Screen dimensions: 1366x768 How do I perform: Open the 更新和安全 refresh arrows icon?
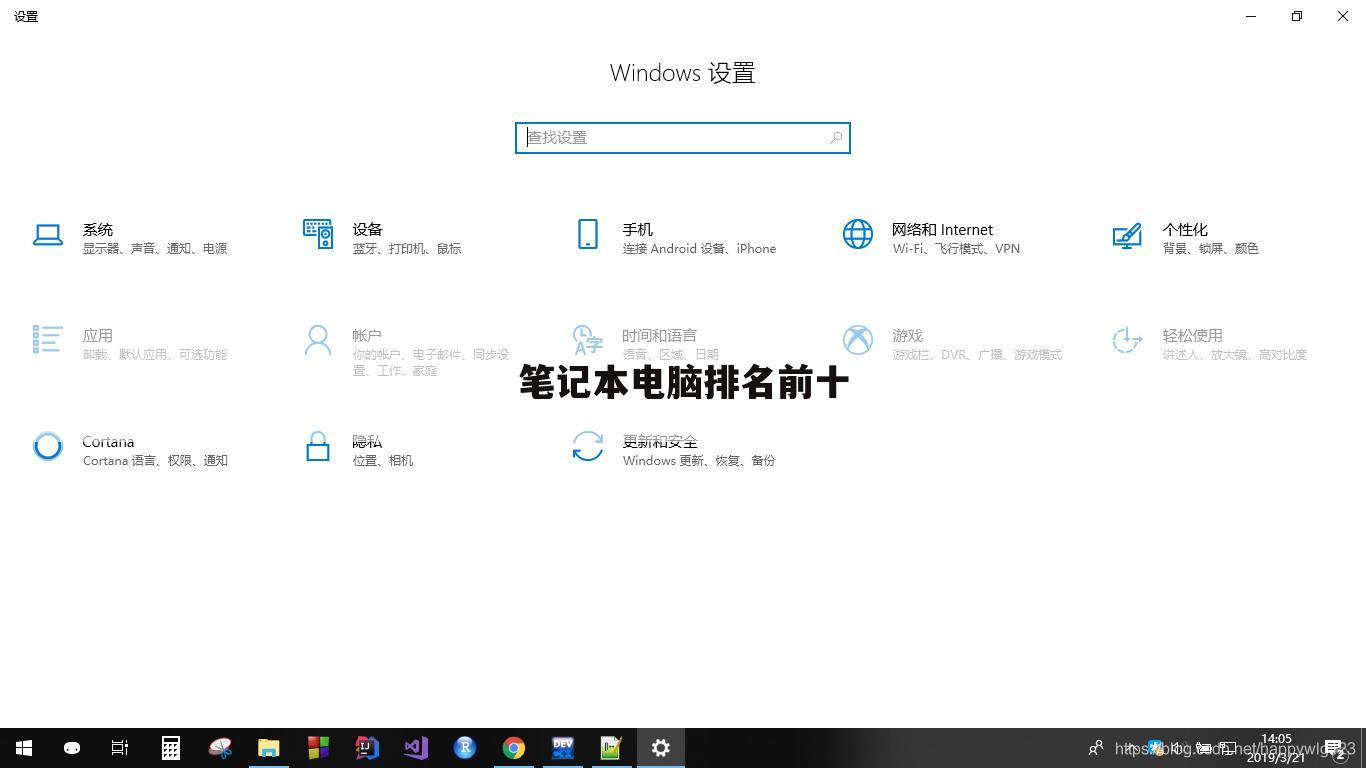tap(588, 446)
